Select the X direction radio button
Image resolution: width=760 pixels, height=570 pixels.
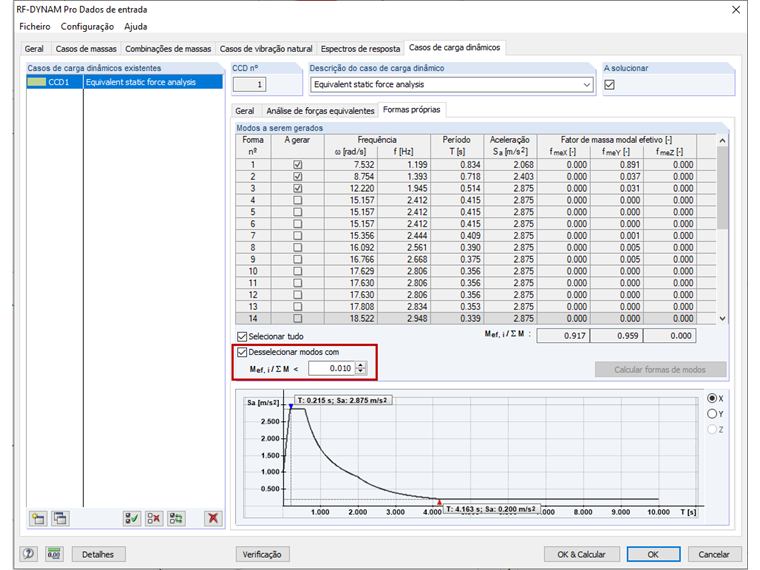tap(712, 398)
